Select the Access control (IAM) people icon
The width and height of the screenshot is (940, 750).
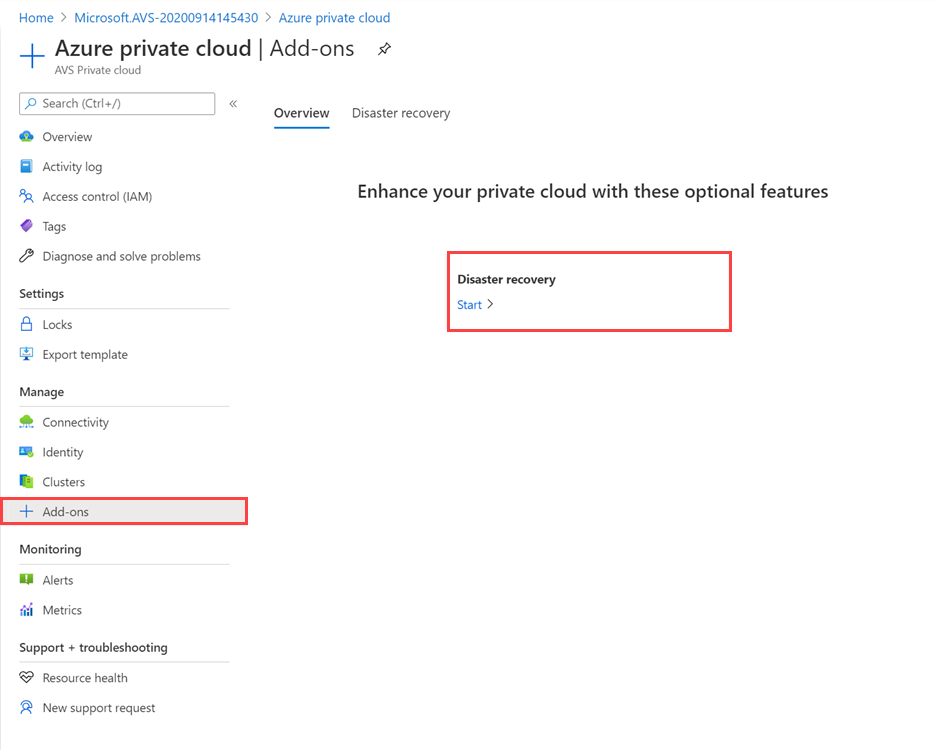26,196
